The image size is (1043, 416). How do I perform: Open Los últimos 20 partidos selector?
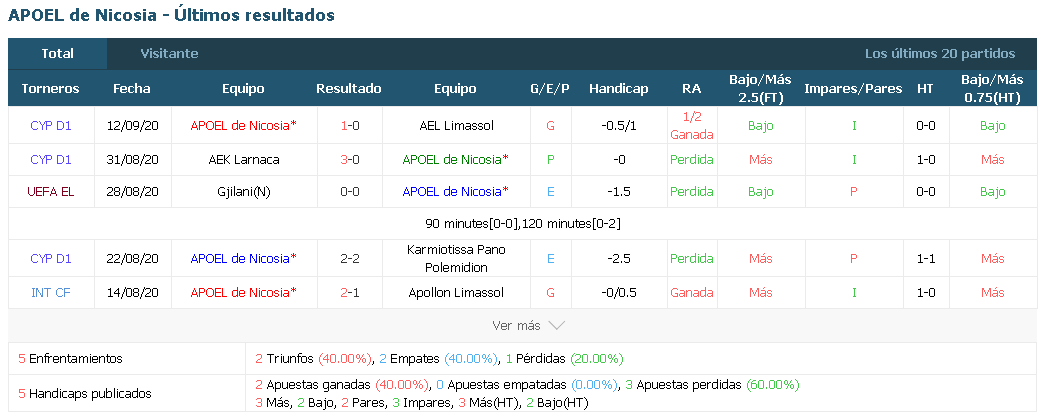(940, 54)
